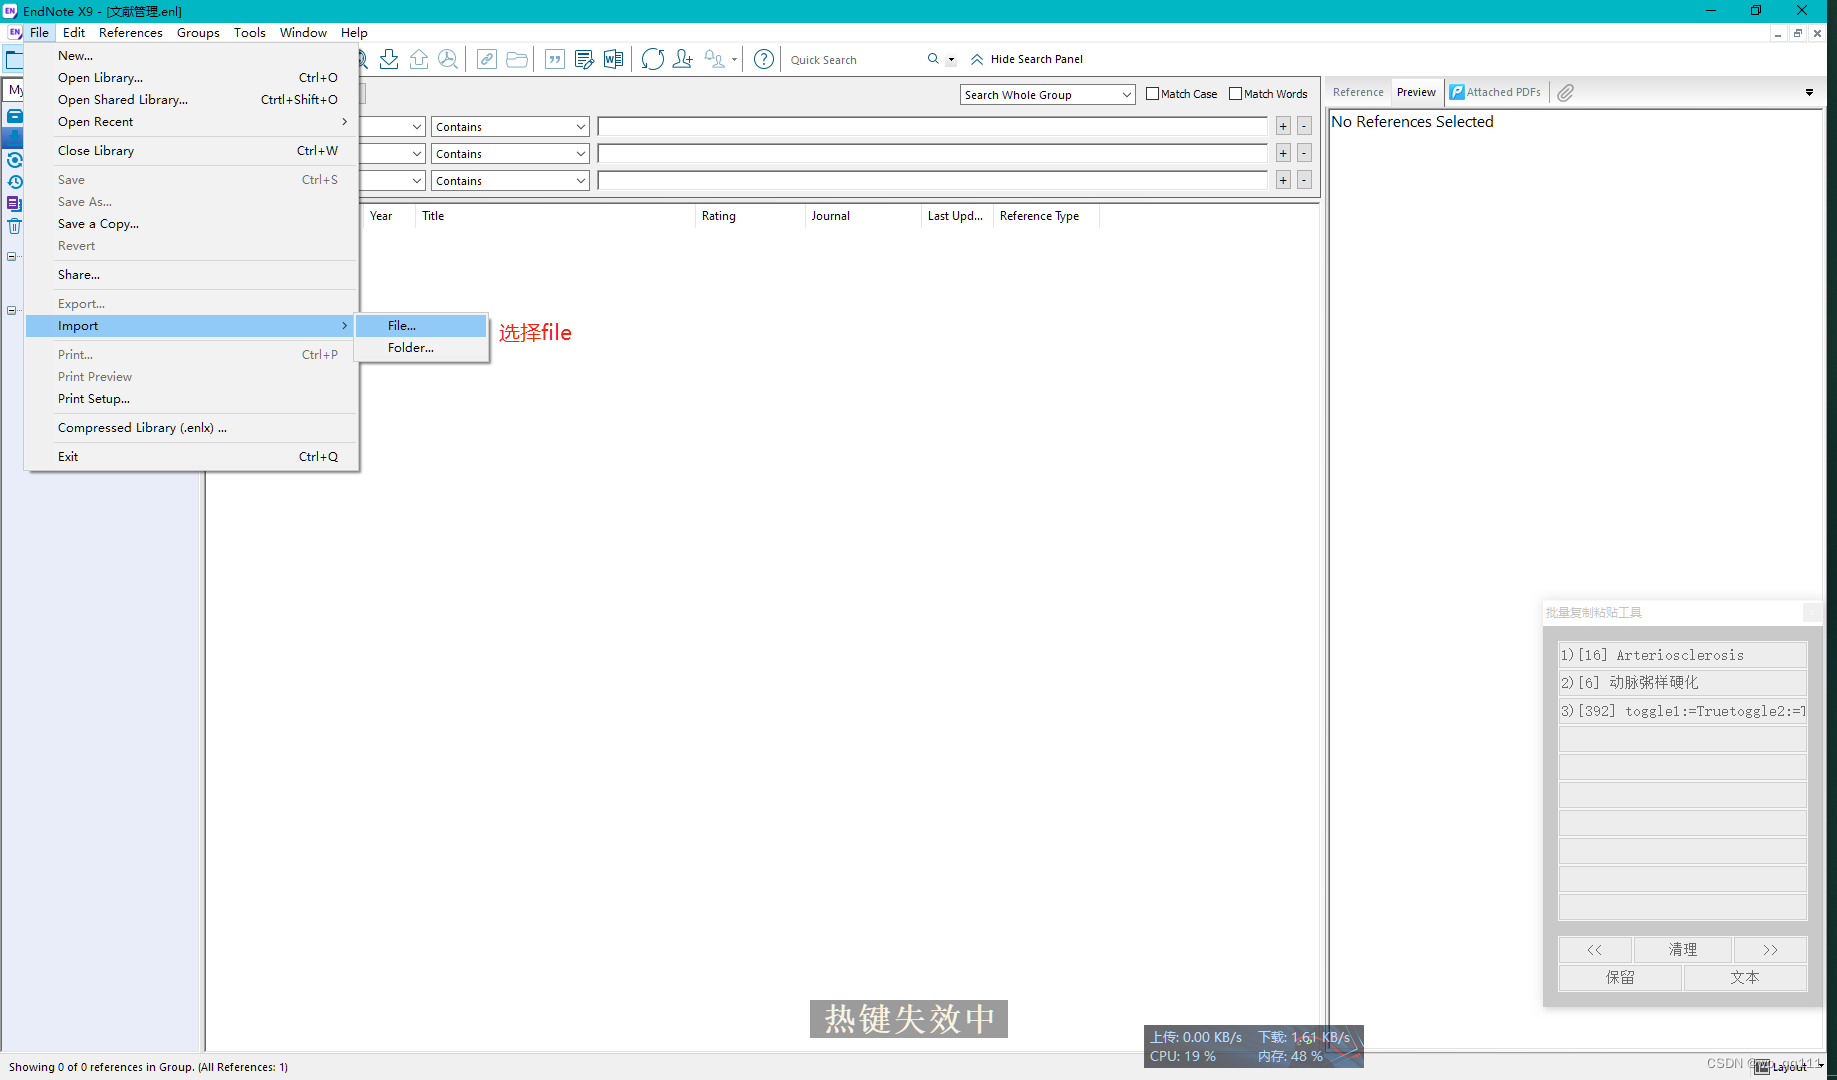Image resolution: width=1837 pixels, height=1080 pixels.
Task: Choose Compressed Library (.enlx) menu item
Action: pos(191,428)
